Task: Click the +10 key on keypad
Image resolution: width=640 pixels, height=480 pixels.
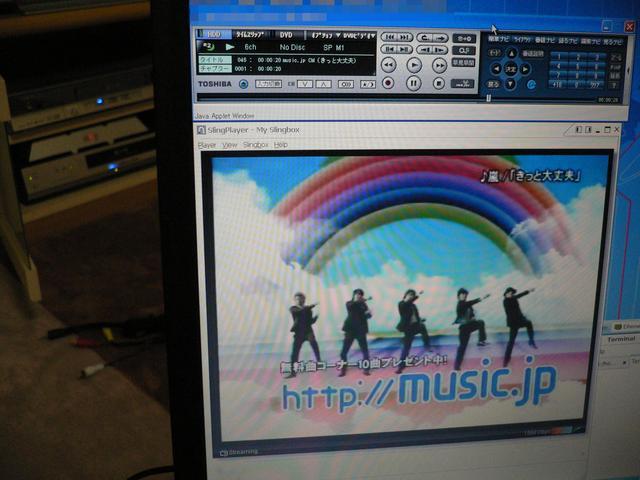Action: click(557, 84)
